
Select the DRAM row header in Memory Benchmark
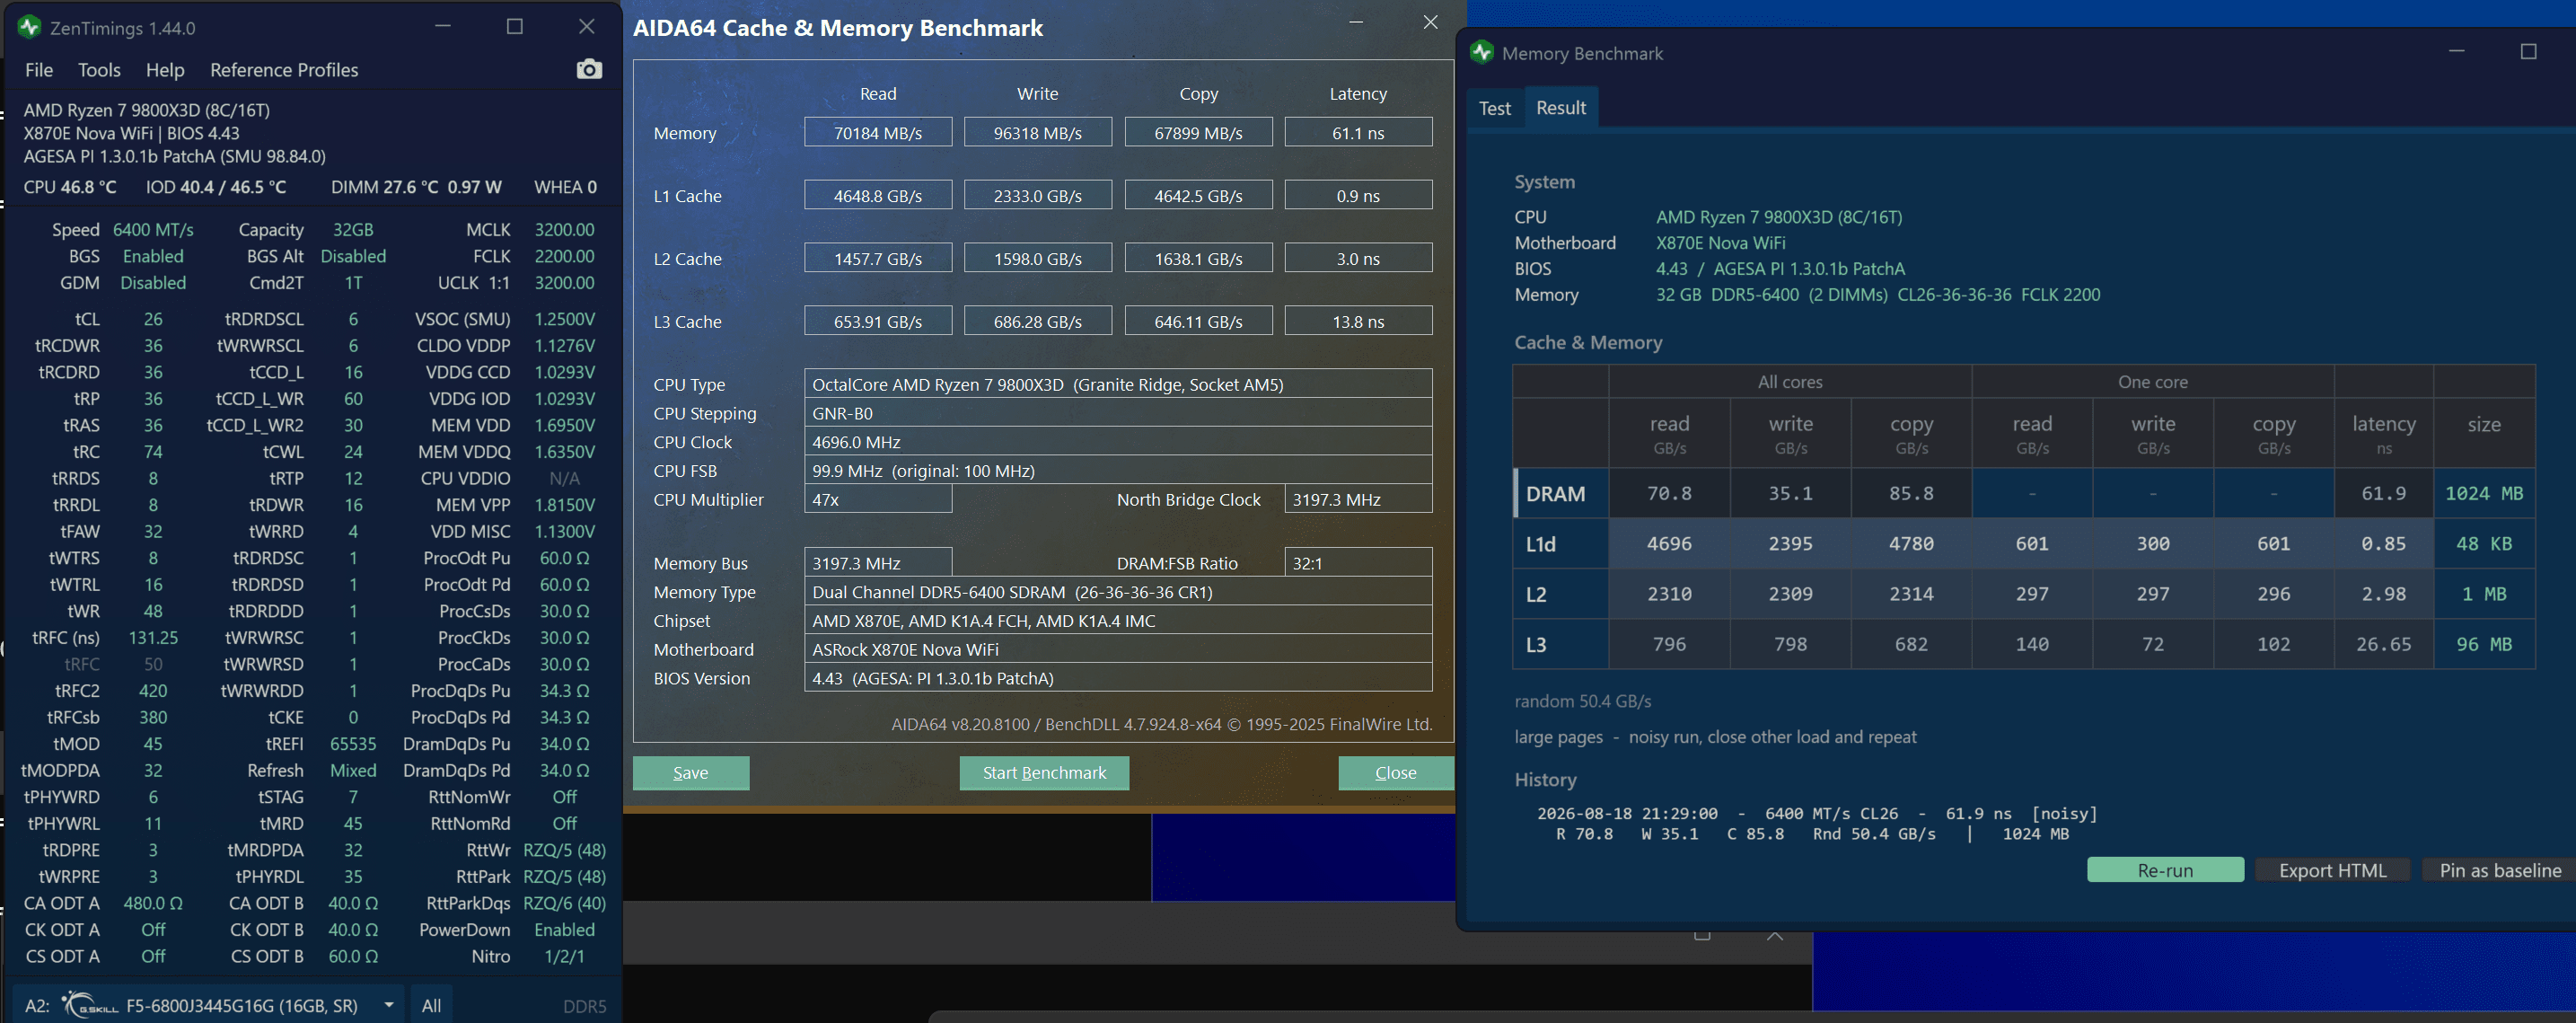click(1562, 493)
